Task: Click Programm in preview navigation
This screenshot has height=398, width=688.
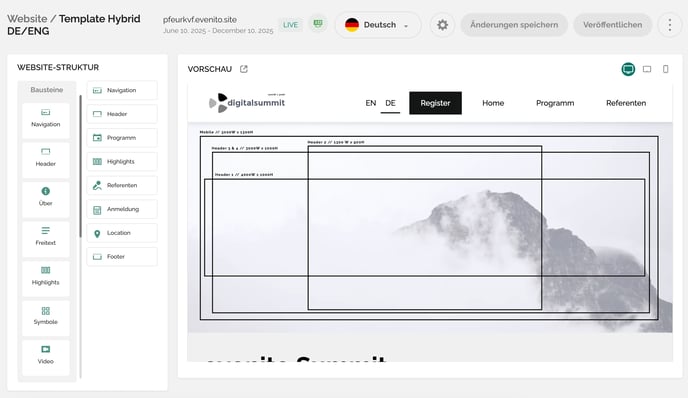Action: pyautogui.click(x=555, y=103)
